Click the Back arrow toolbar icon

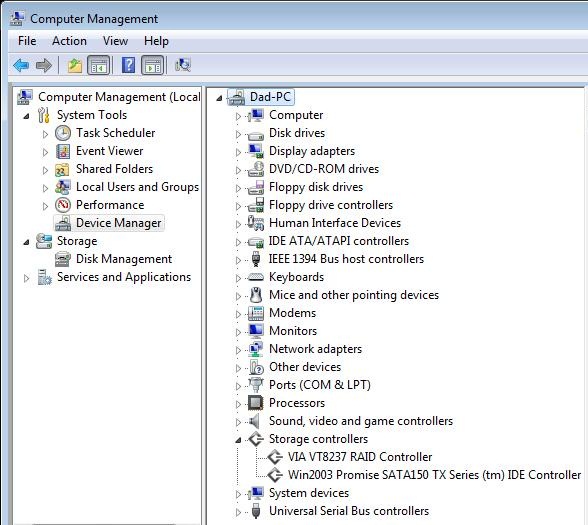pyautogui.click(x=21, y=65)
